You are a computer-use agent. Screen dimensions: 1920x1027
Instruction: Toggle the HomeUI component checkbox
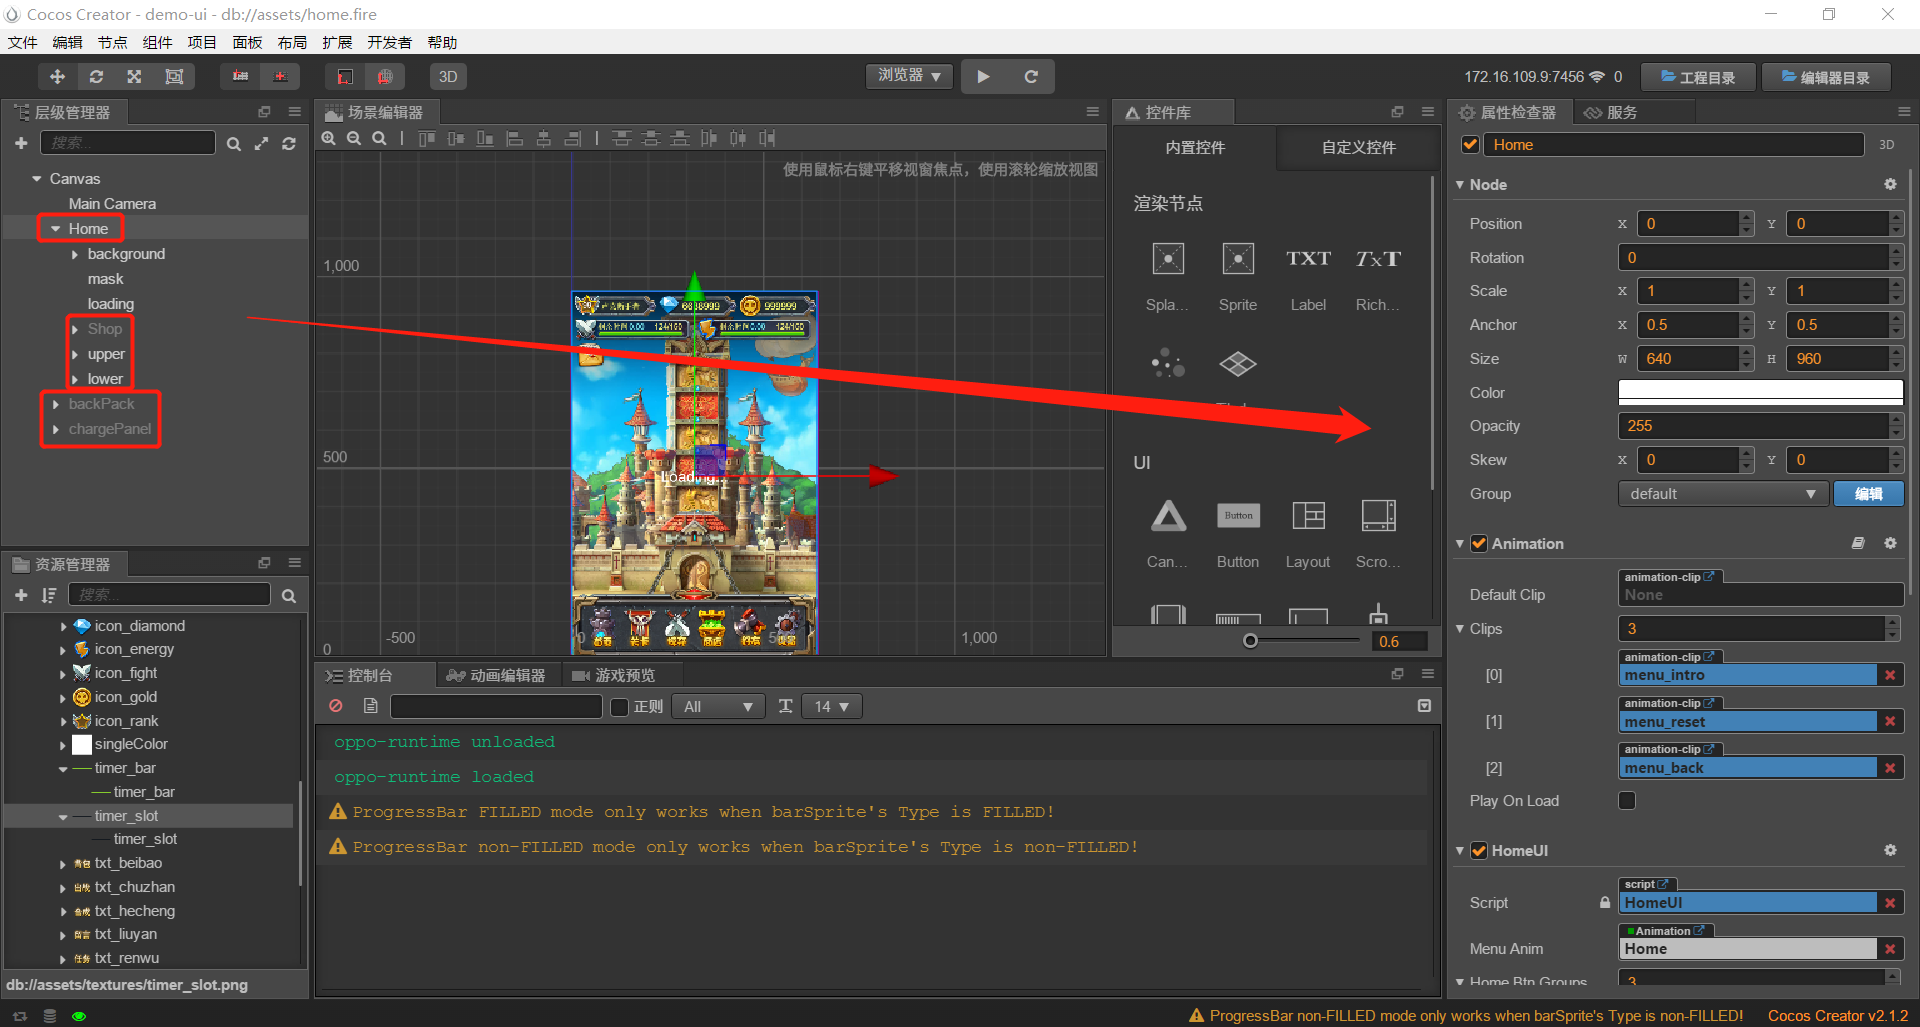click(1479, 851)
